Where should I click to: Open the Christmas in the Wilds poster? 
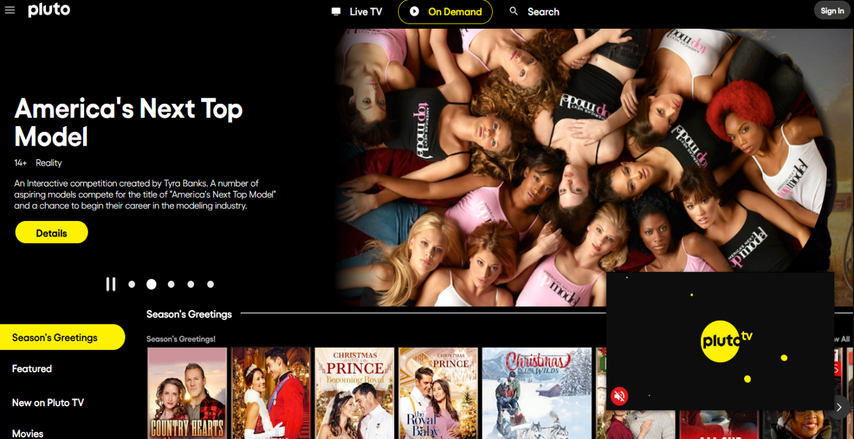pyautogui.click(x=537, y=393)
